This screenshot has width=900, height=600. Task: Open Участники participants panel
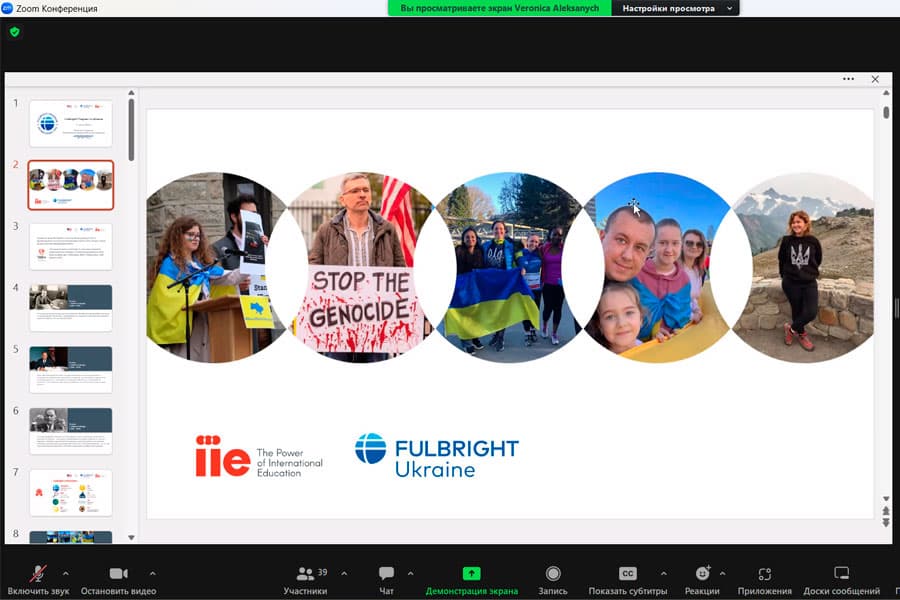305,580
